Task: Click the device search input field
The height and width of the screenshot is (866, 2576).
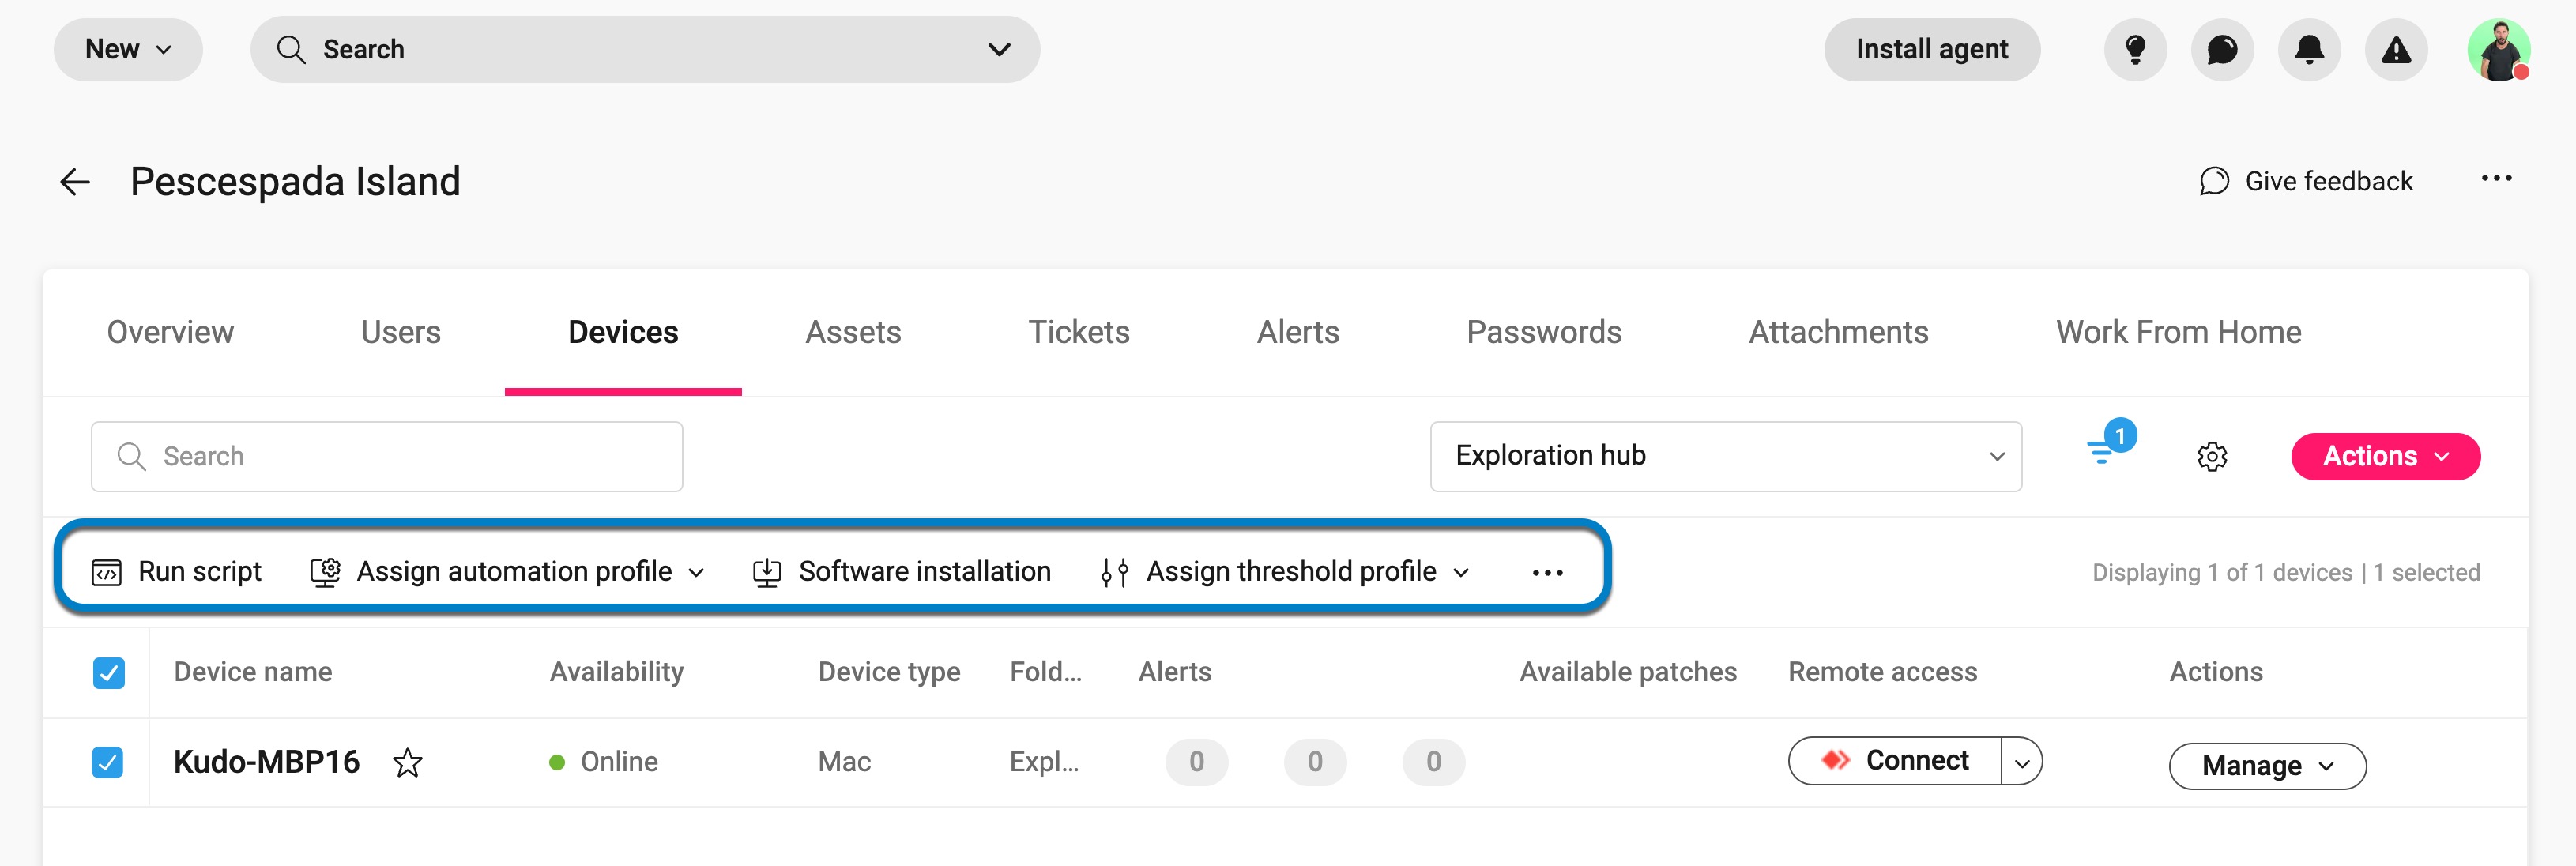Action: (386, 456)
